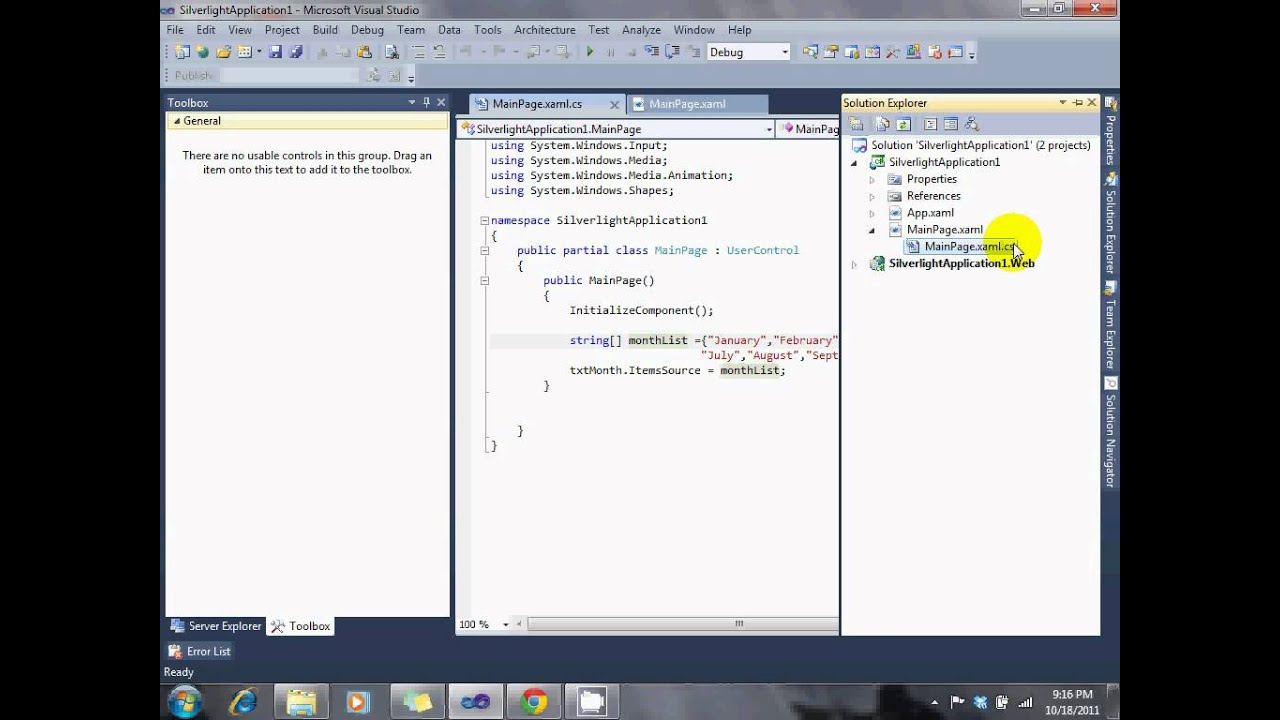Open the Team Explorer side tab
The image size is (1280, 720).
[x=1110, y=326]
